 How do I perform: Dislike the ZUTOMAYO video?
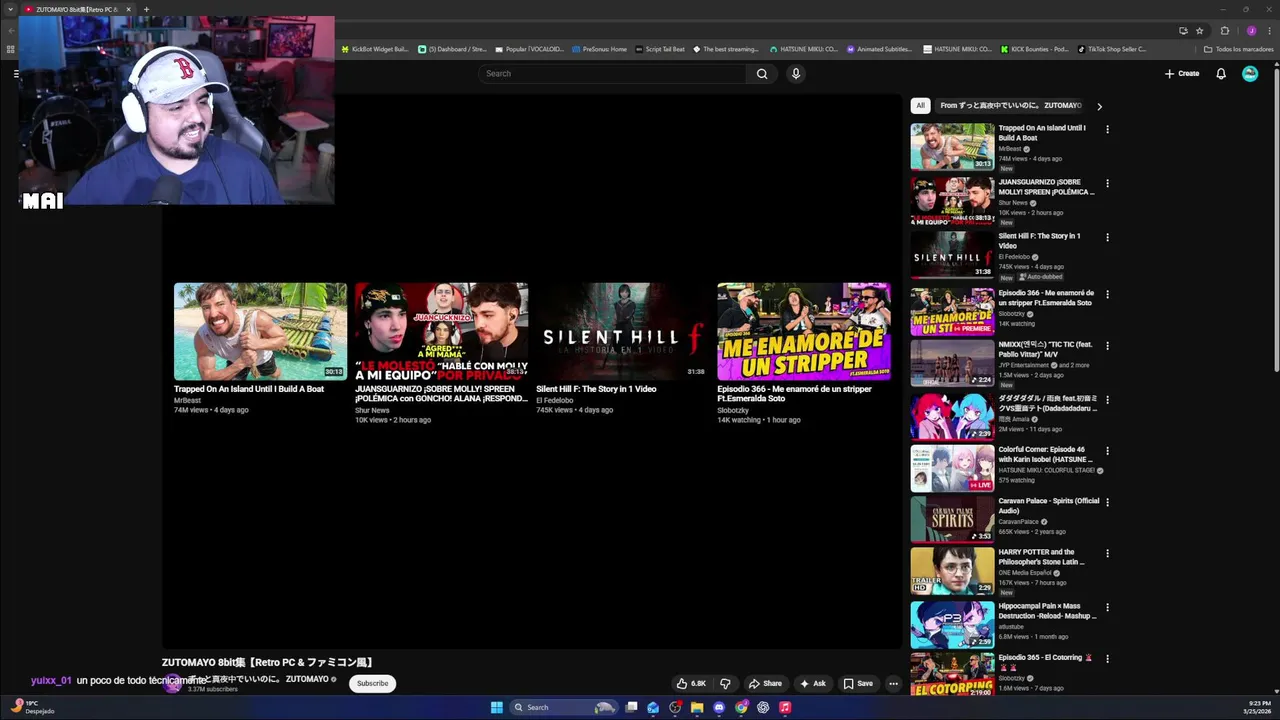(725, 684)
